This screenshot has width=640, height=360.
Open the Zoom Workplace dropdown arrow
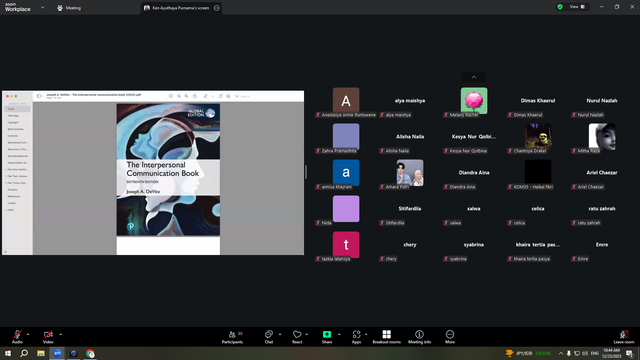pos(42,7)
